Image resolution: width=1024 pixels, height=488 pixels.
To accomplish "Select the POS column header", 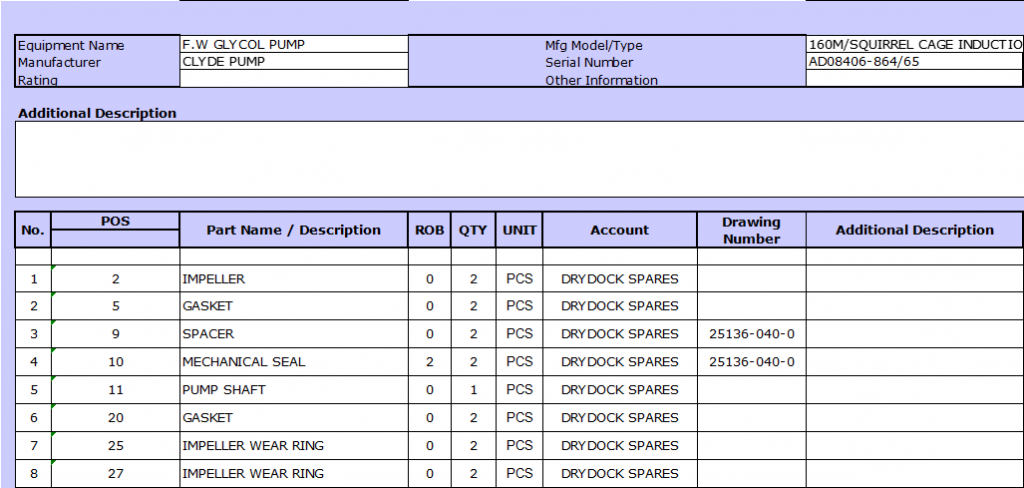I will [x=115, y=221].
